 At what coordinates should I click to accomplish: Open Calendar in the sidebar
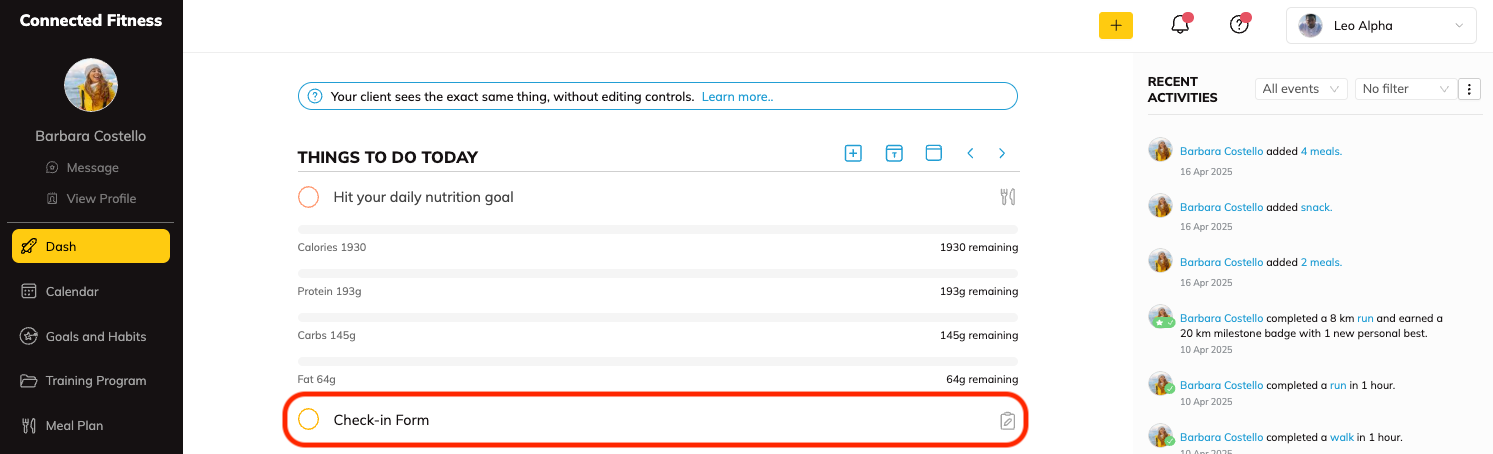coord(72,292)
